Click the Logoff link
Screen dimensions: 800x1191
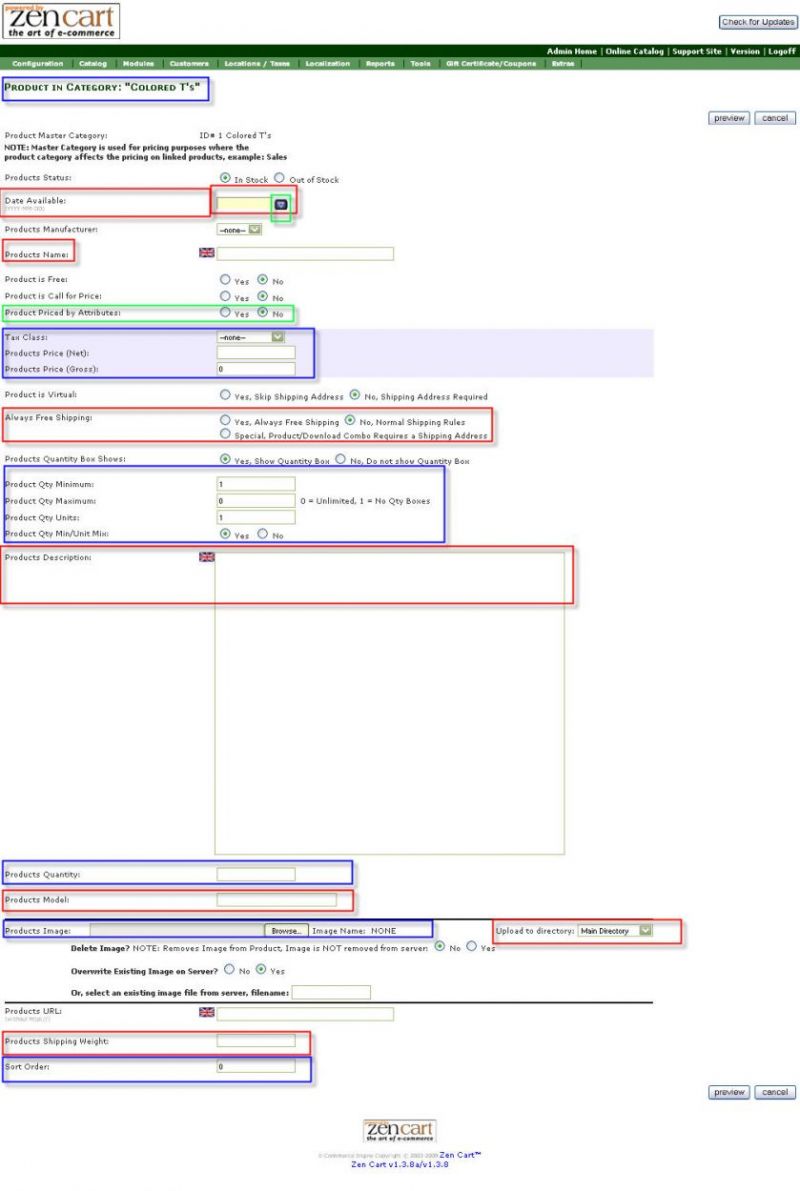pos(782,51)
